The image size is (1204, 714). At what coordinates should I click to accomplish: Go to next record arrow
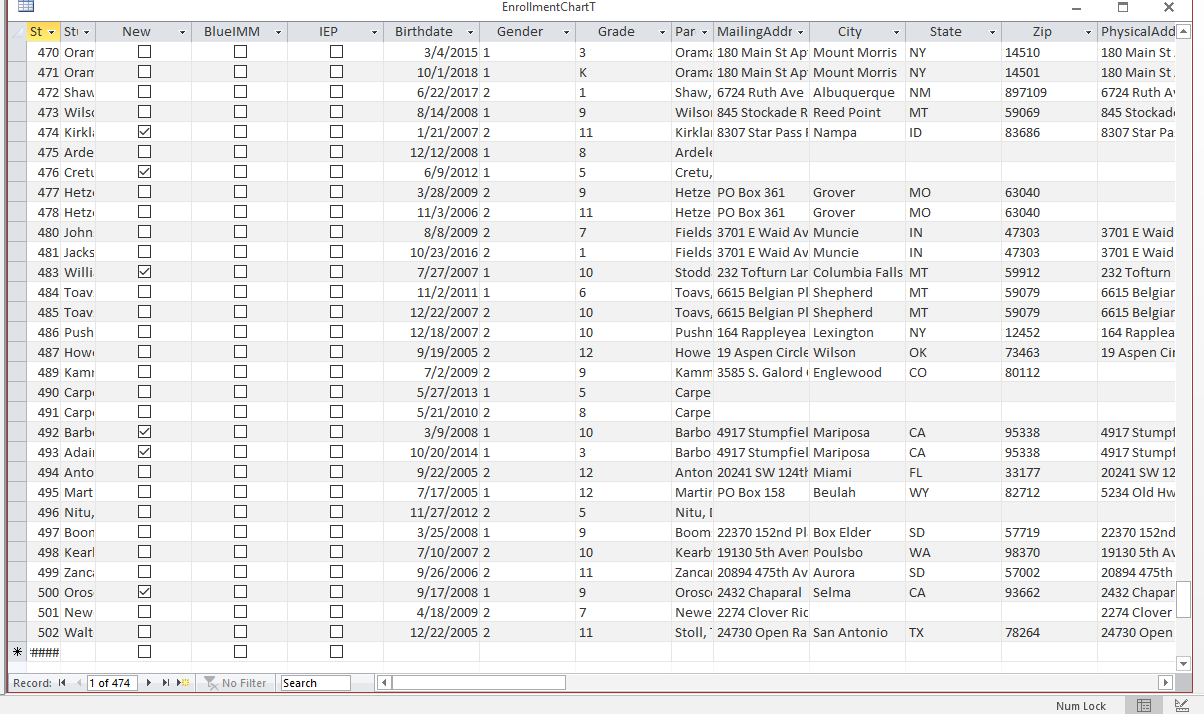coord(149,683)
